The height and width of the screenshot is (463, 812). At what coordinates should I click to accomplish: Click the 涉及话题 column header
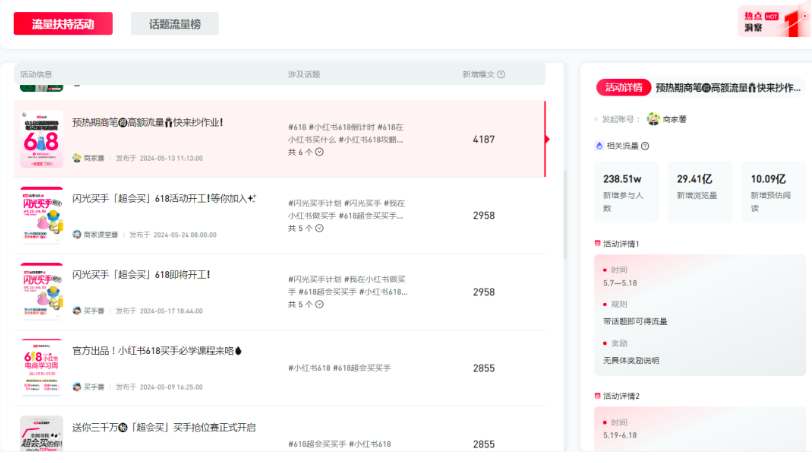pos(304,75)
